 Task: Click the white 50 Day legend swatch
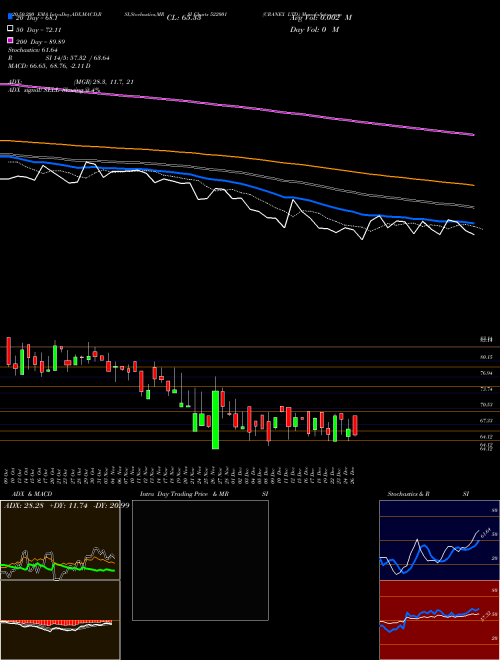coord(10,29)
